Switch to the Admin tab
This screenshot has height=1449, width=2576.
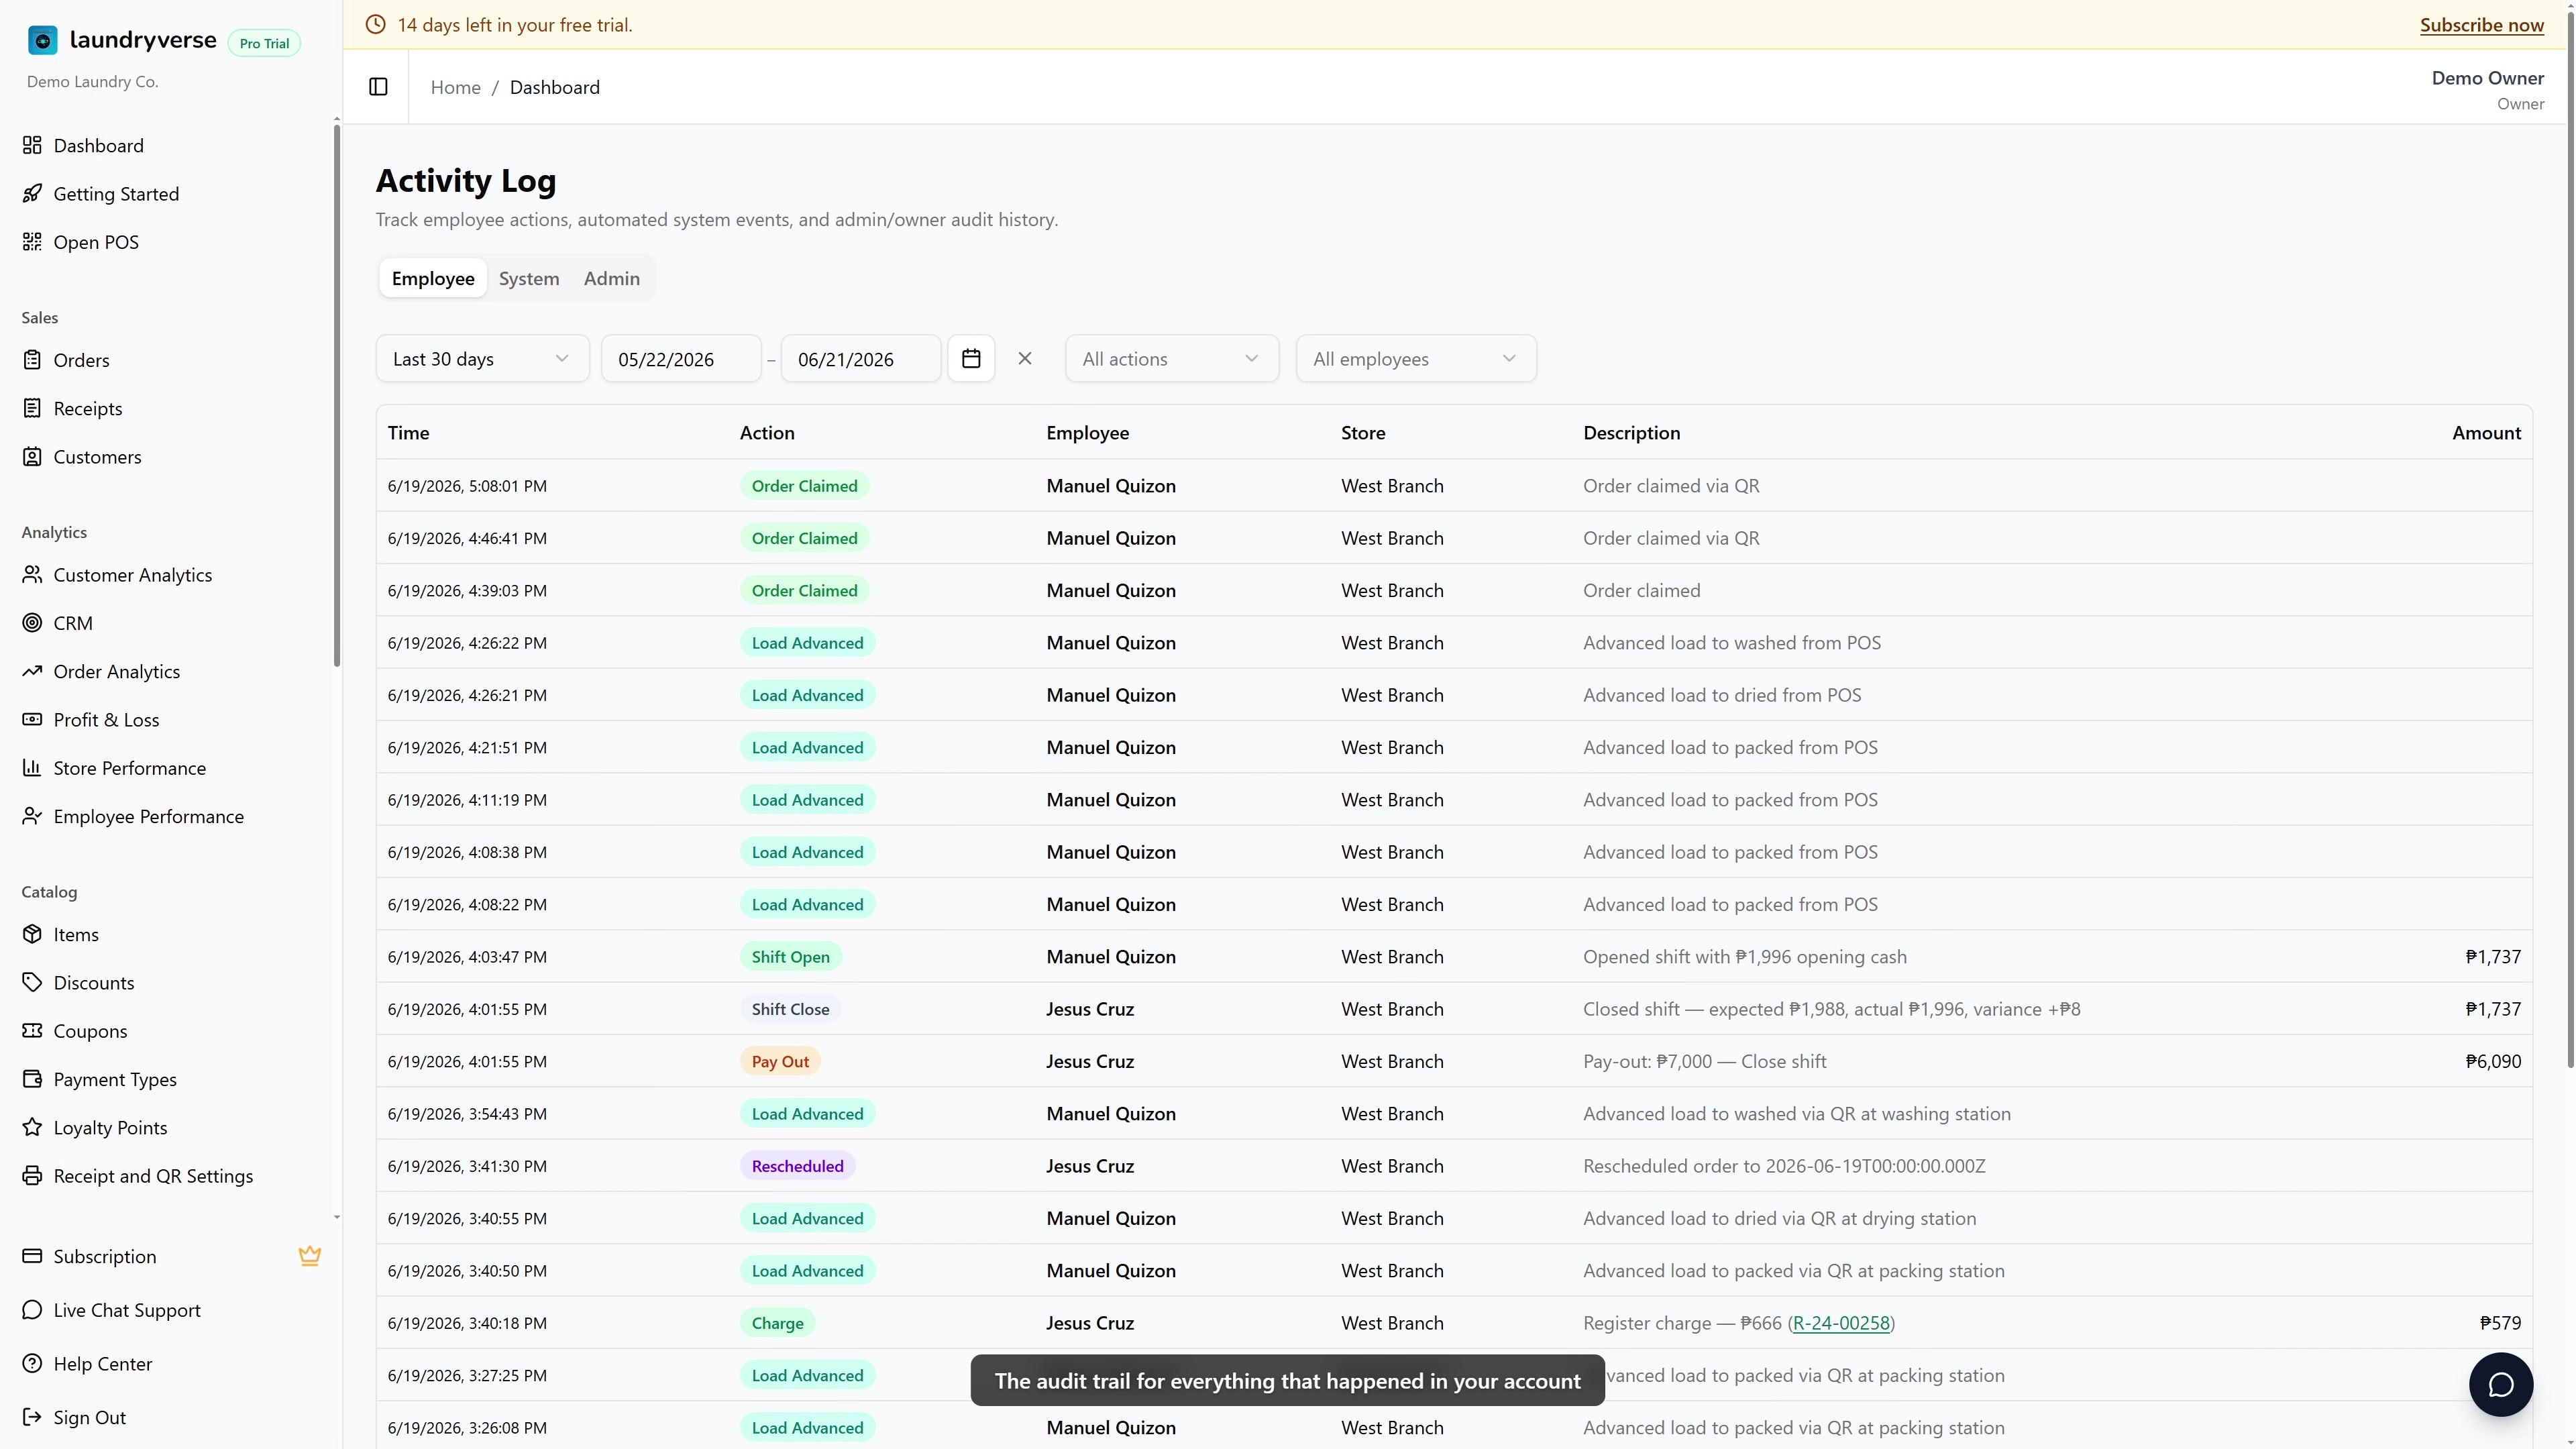tap(612, 278)
